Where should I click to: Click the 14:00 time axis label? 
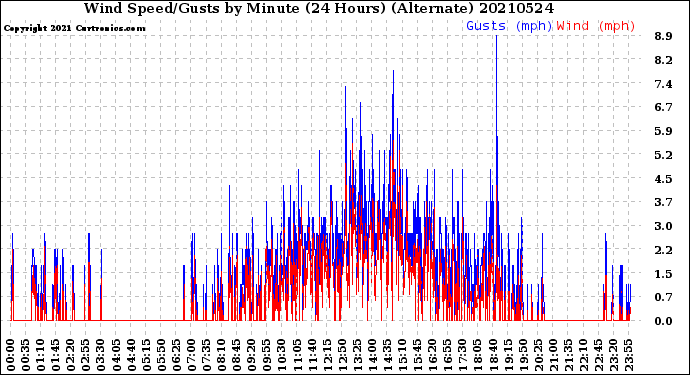pyautogui.click(x=372, y=355)
